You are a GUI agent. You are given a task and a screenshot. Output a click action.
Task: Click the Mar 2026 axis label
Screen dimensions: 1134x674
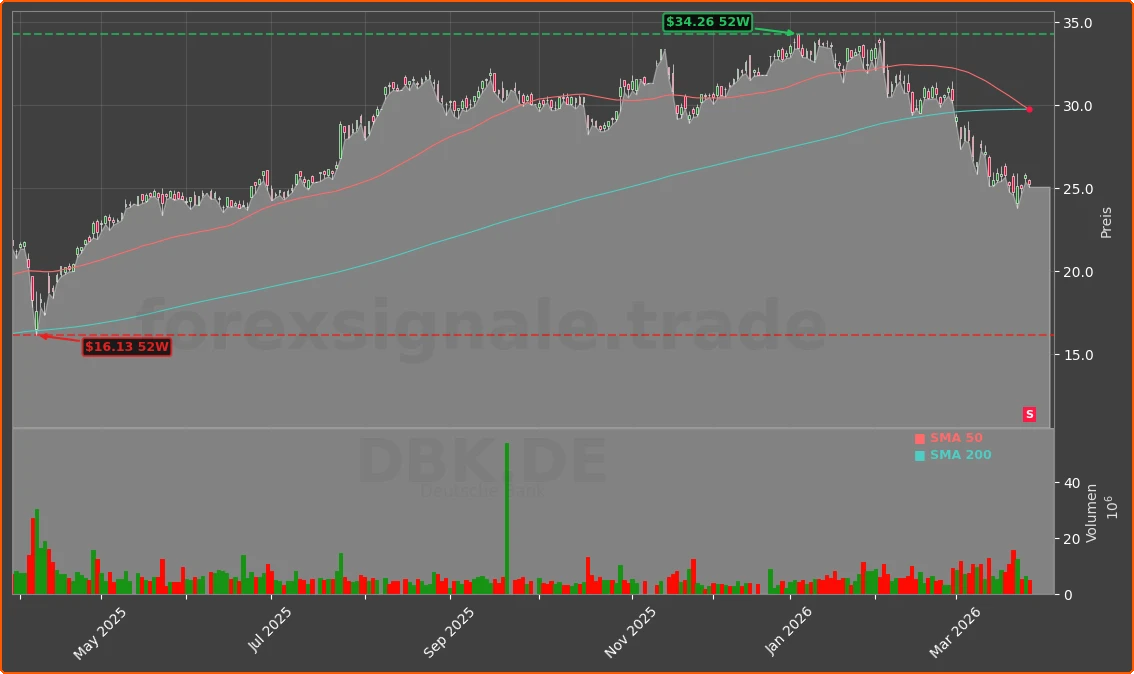(955, 633)
